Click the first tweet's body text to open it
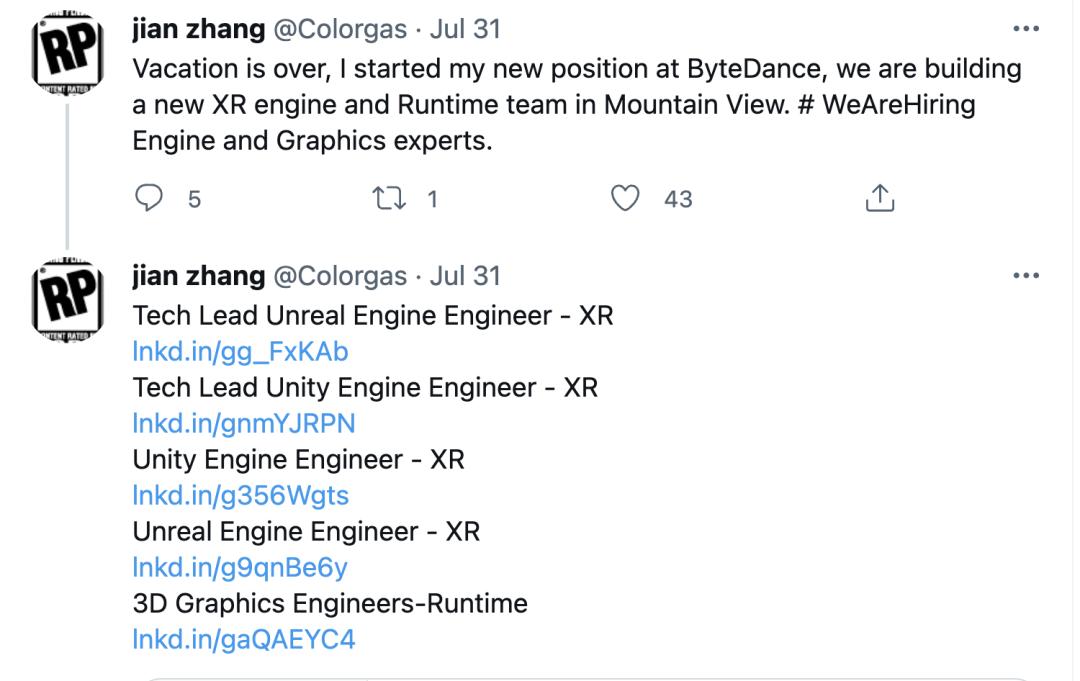Image resolution: width=1080 pixels, height=681 pixels. [x=560, y=105]
